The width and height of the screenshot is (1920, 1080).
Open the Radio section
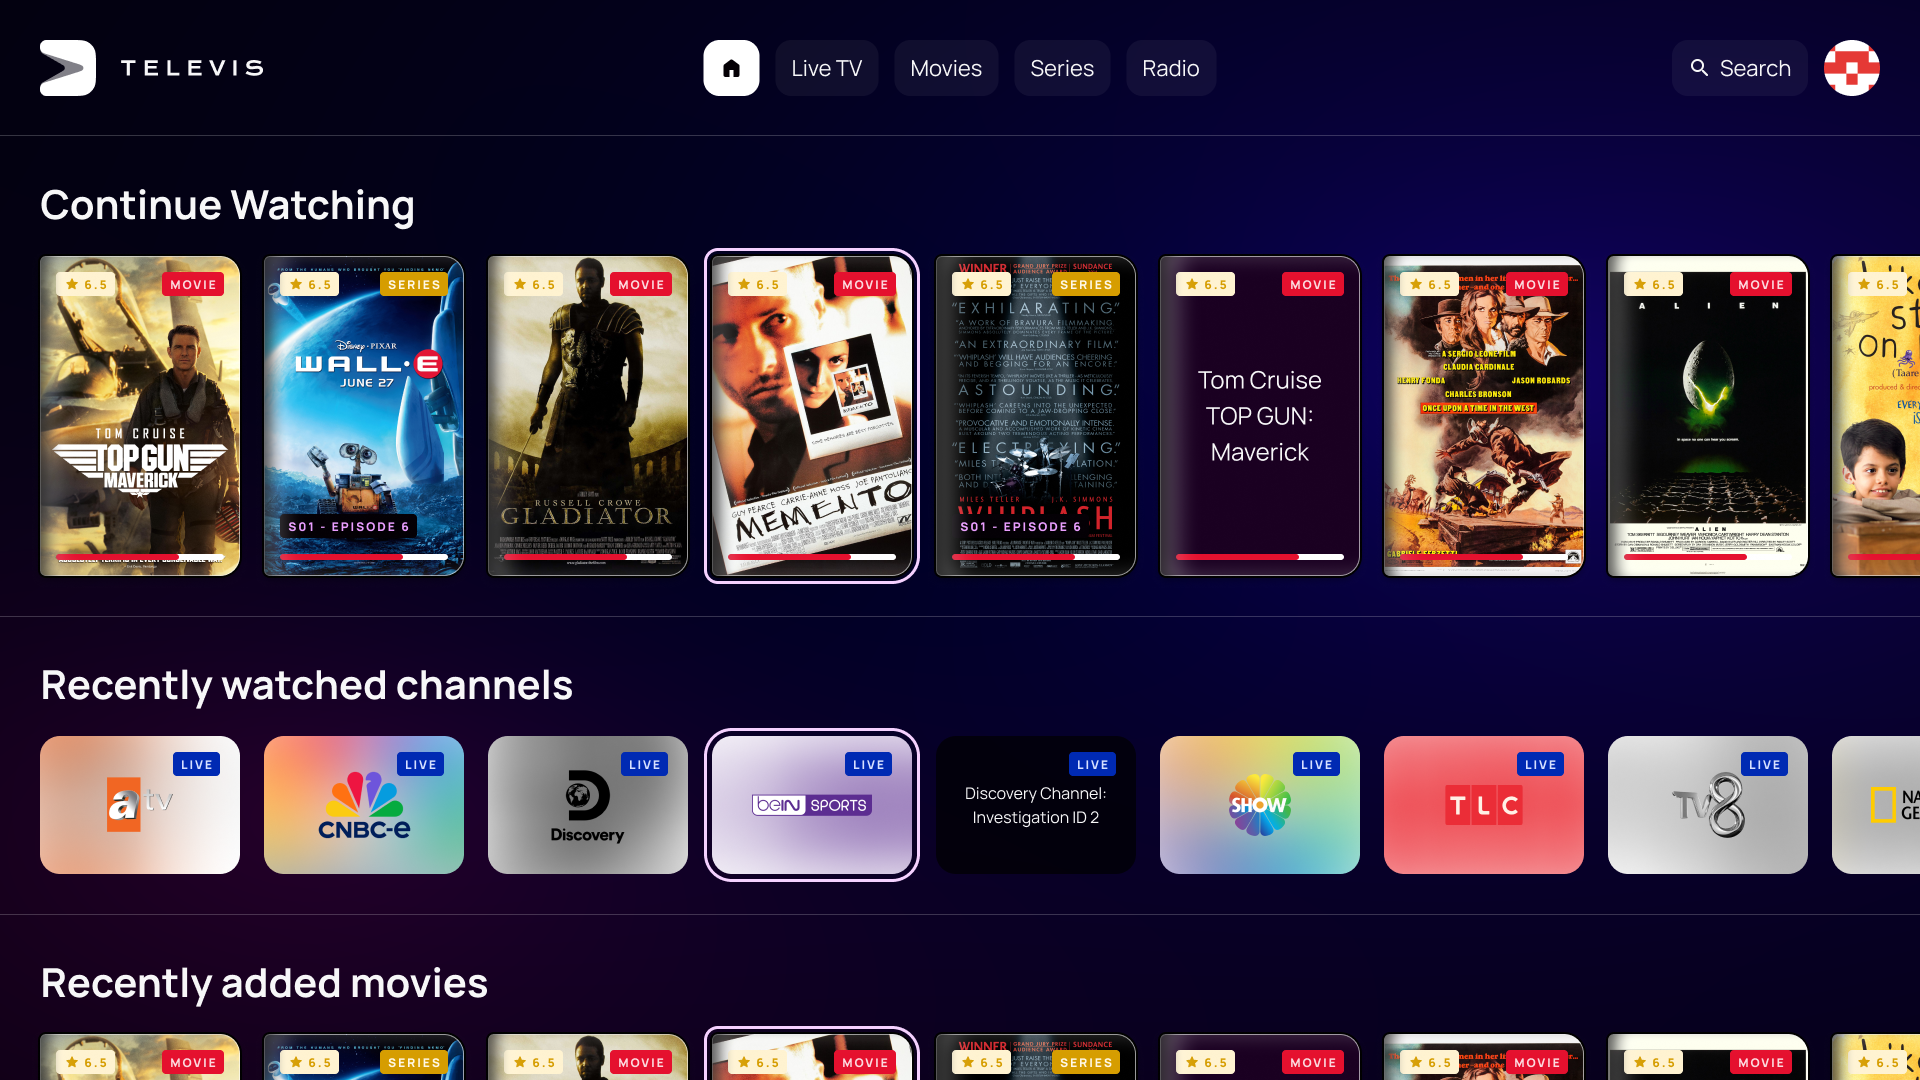[1170, 68]
